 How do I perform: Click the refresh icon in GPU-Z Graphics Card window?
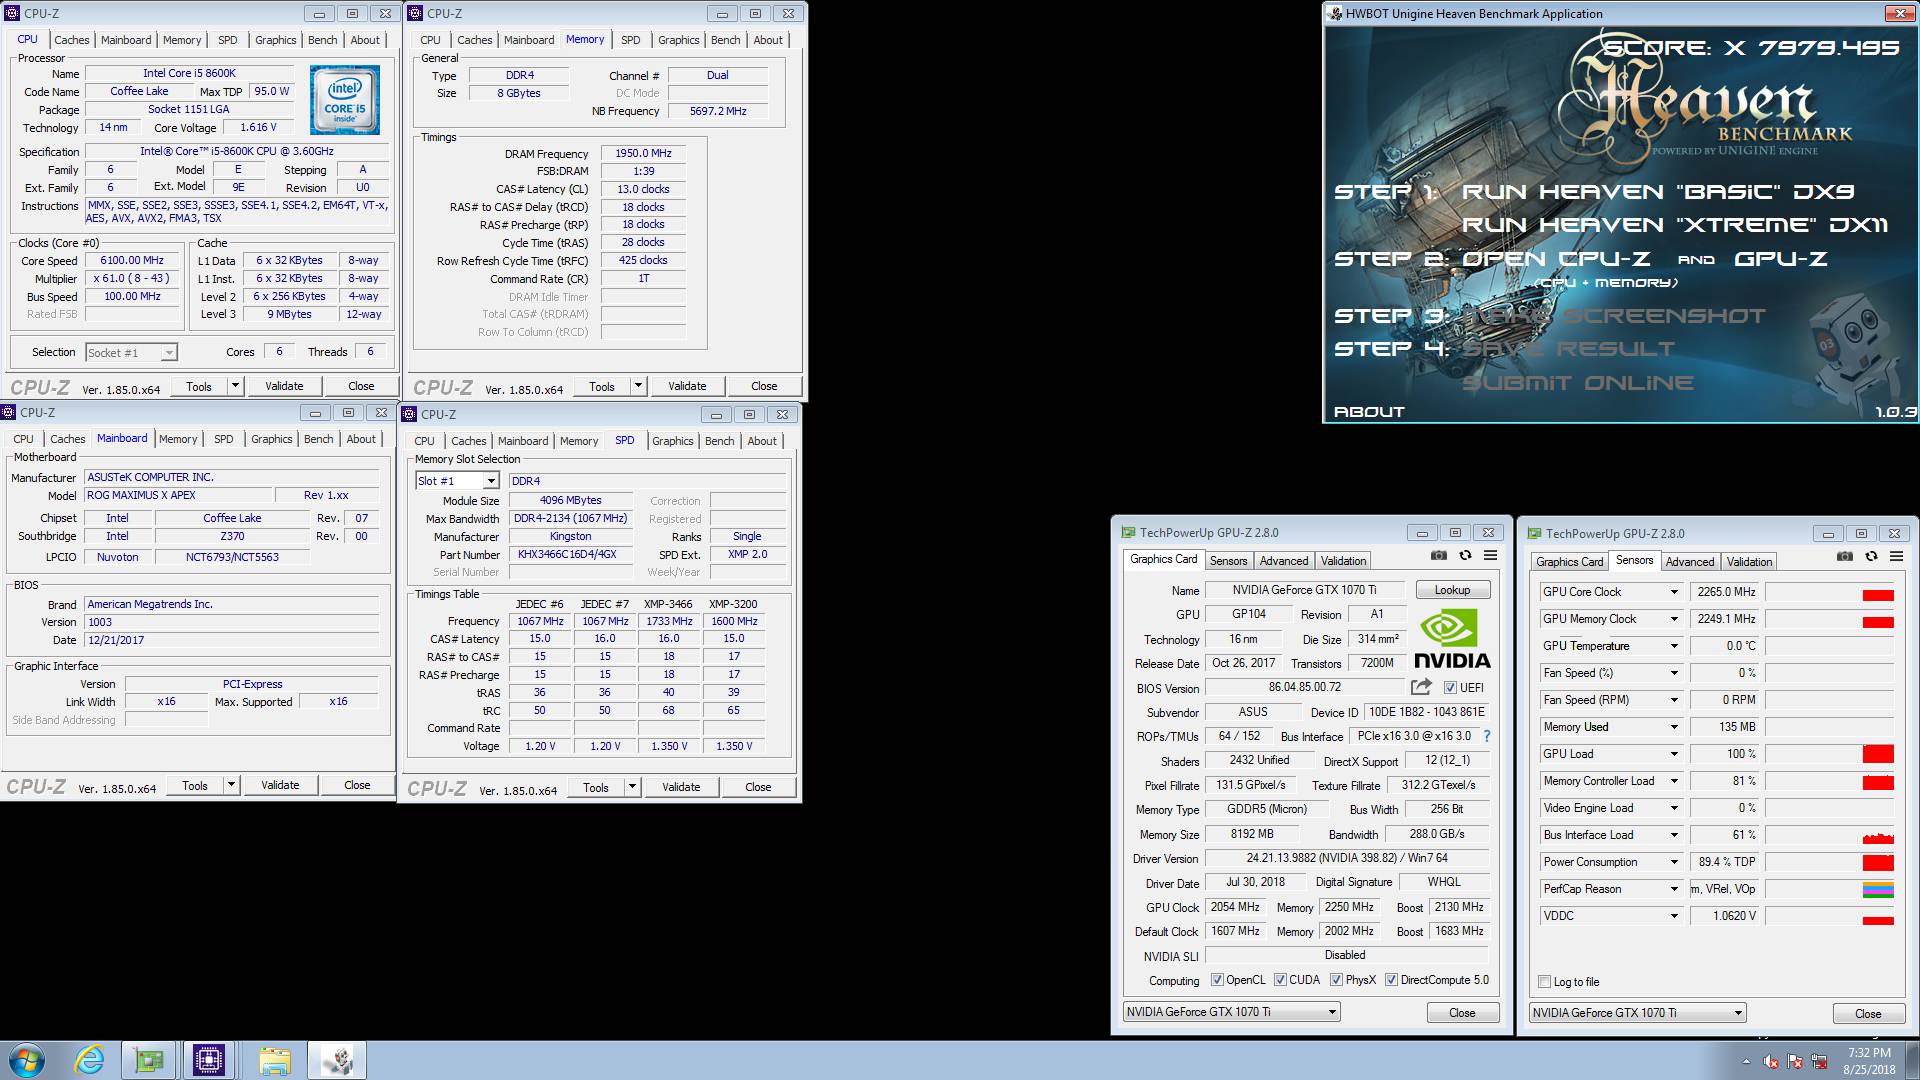1465,556
